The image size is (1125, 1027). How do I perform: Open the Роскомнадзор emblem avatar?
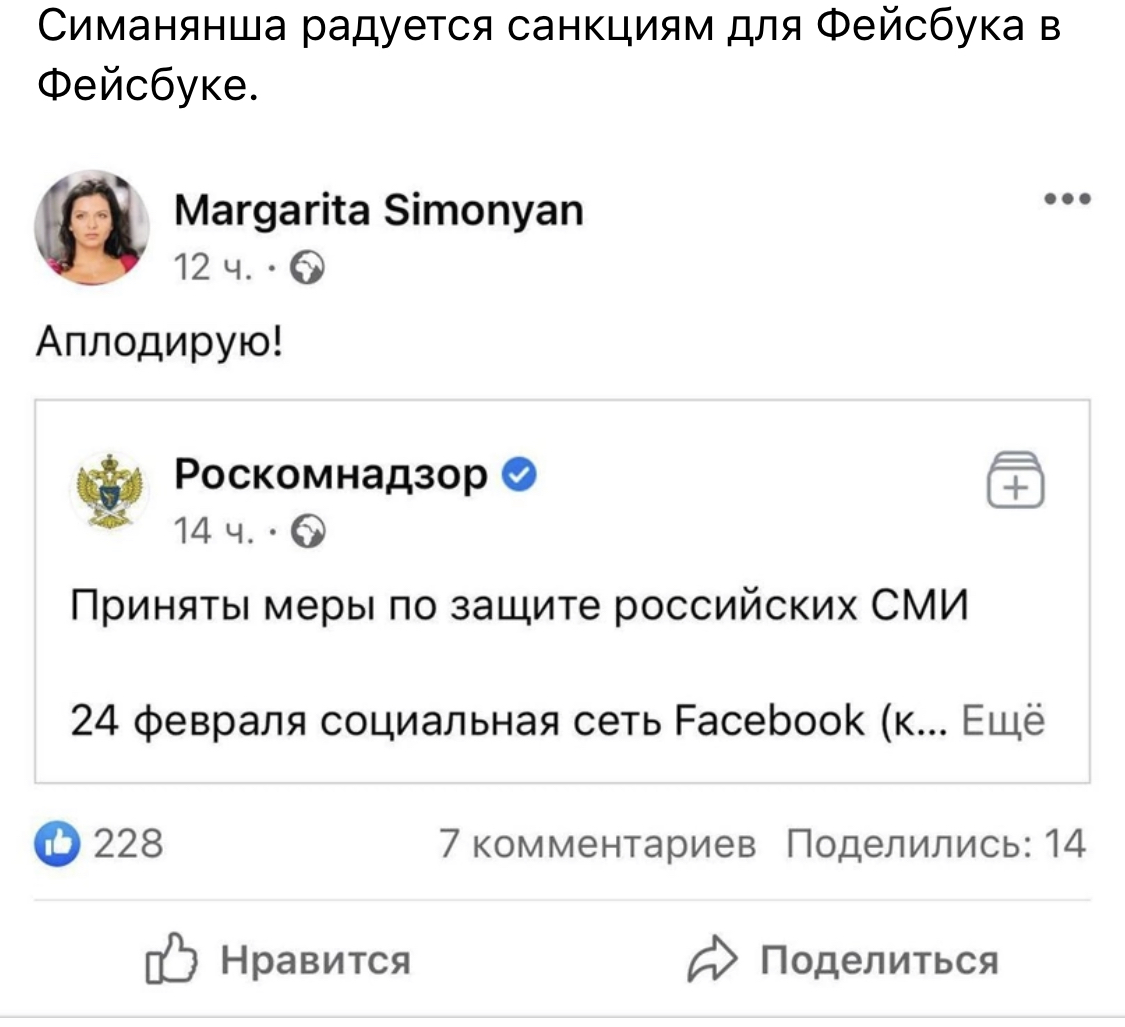click(x=112, y=489)
